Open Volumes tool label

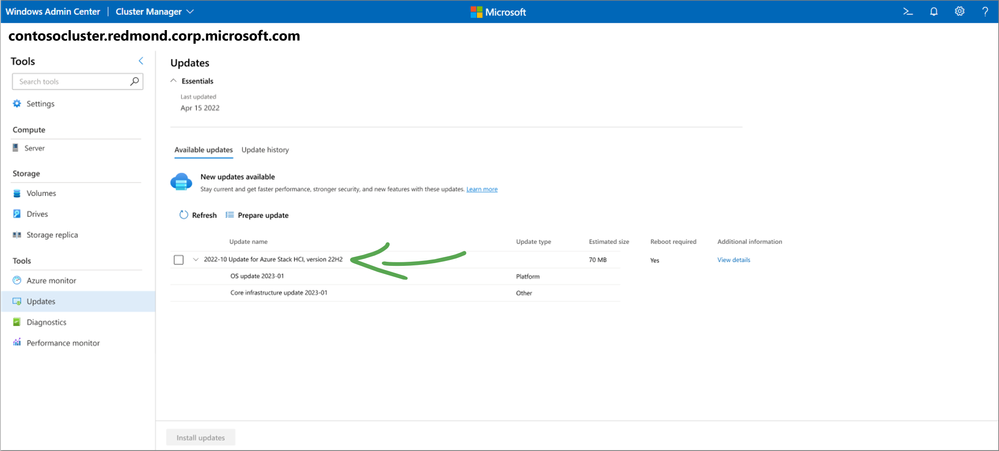tap(41, 193)
